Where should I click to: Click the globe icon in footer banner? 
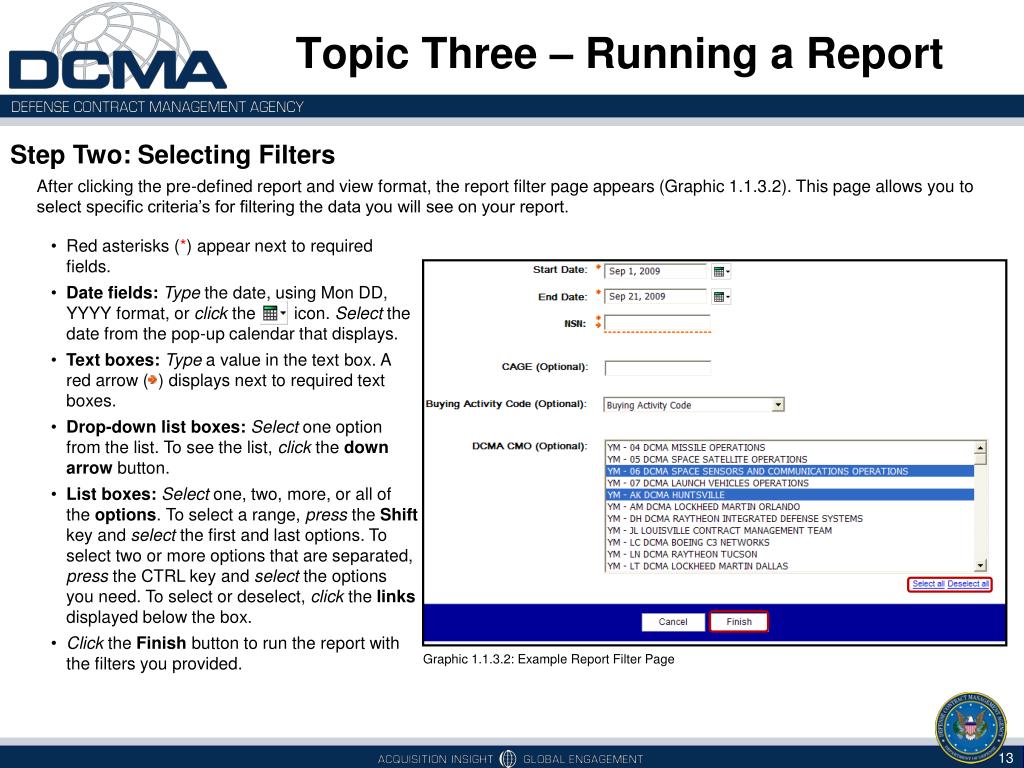click(507, 758)
